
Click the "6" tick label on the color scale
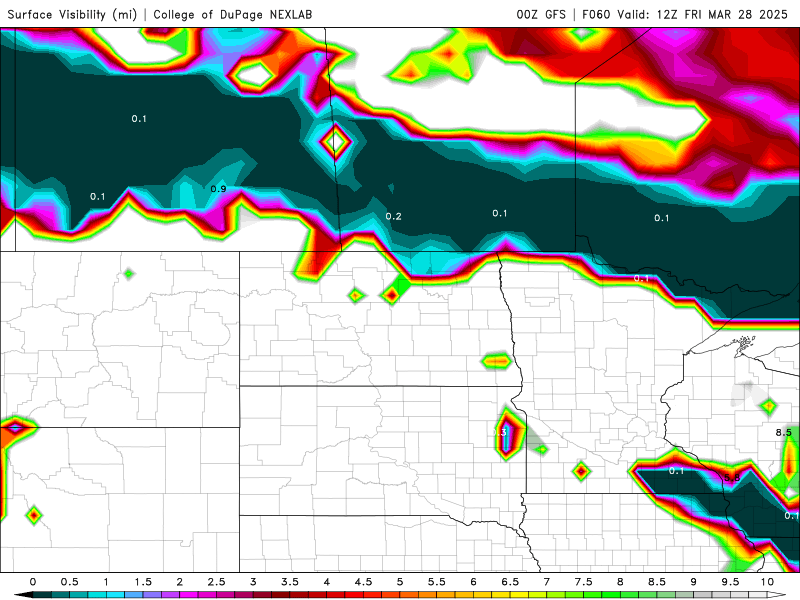coord(473,582)
